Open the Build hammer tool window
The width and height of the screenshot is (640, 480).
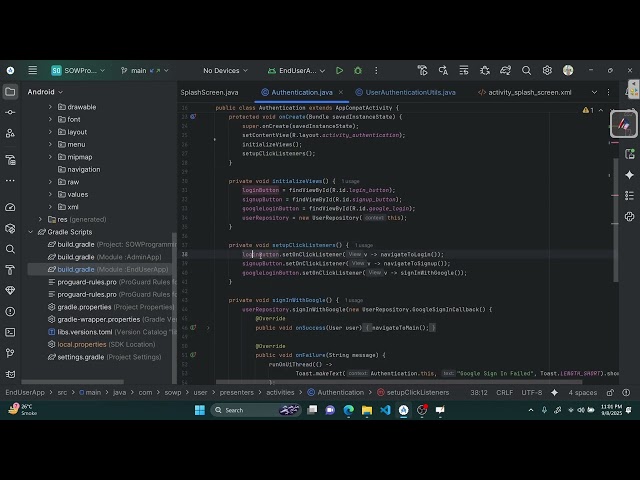pyautogui.click(x=10, y=270)
